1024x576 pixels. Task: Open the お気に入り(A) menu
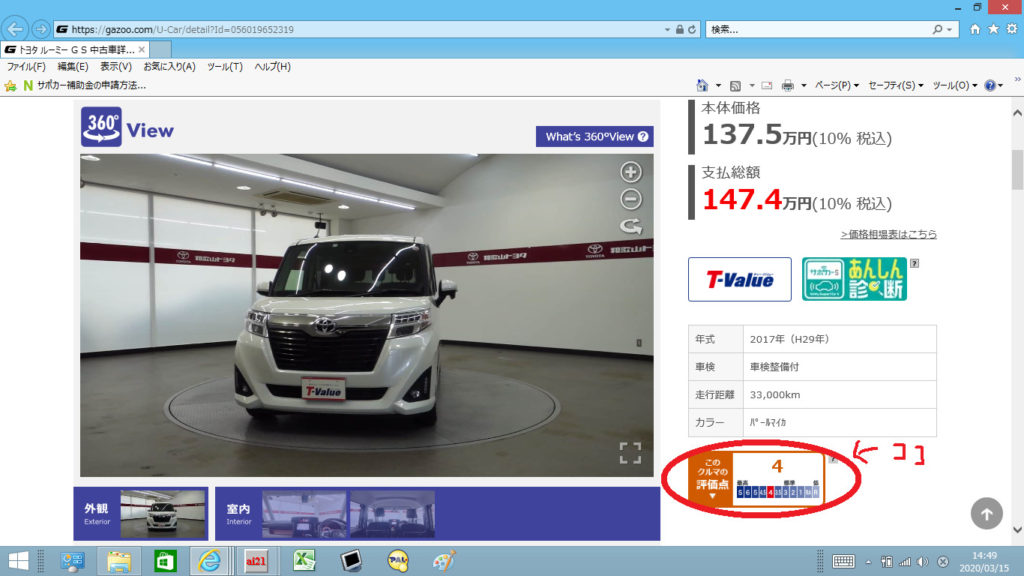(169, 67)
